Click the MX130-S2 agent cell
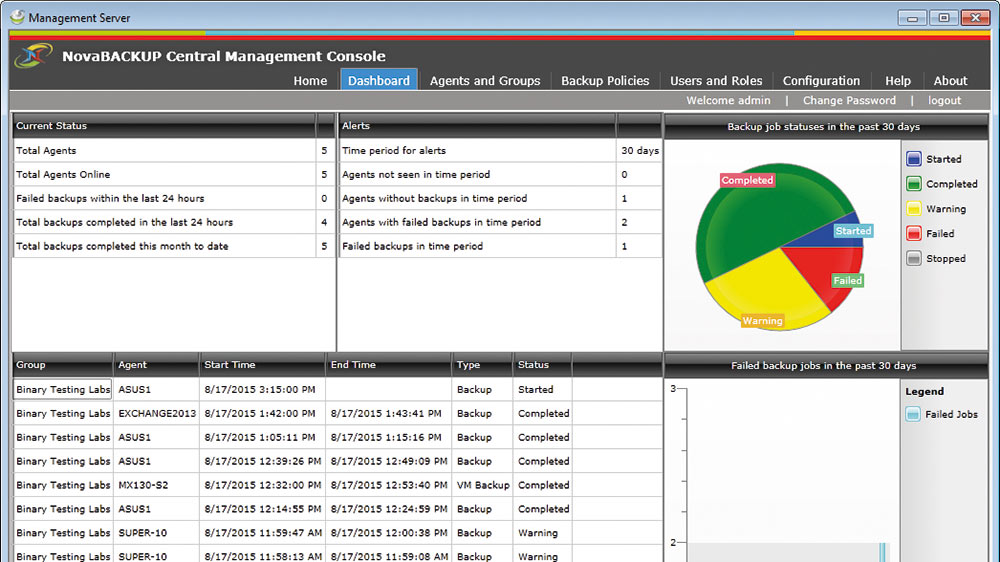1000x562 pixels. pos(157,485)
